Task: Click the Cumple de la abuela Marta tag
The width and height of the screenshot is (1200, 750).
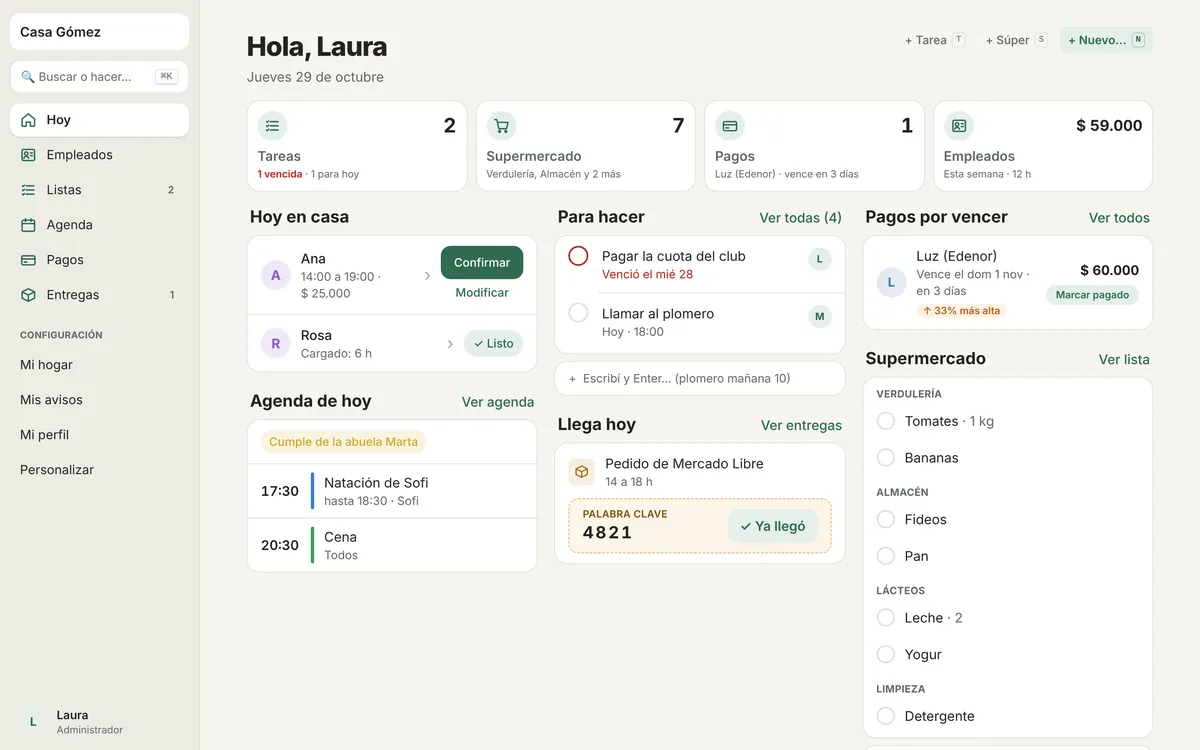Action: click(x=344, y=442)
